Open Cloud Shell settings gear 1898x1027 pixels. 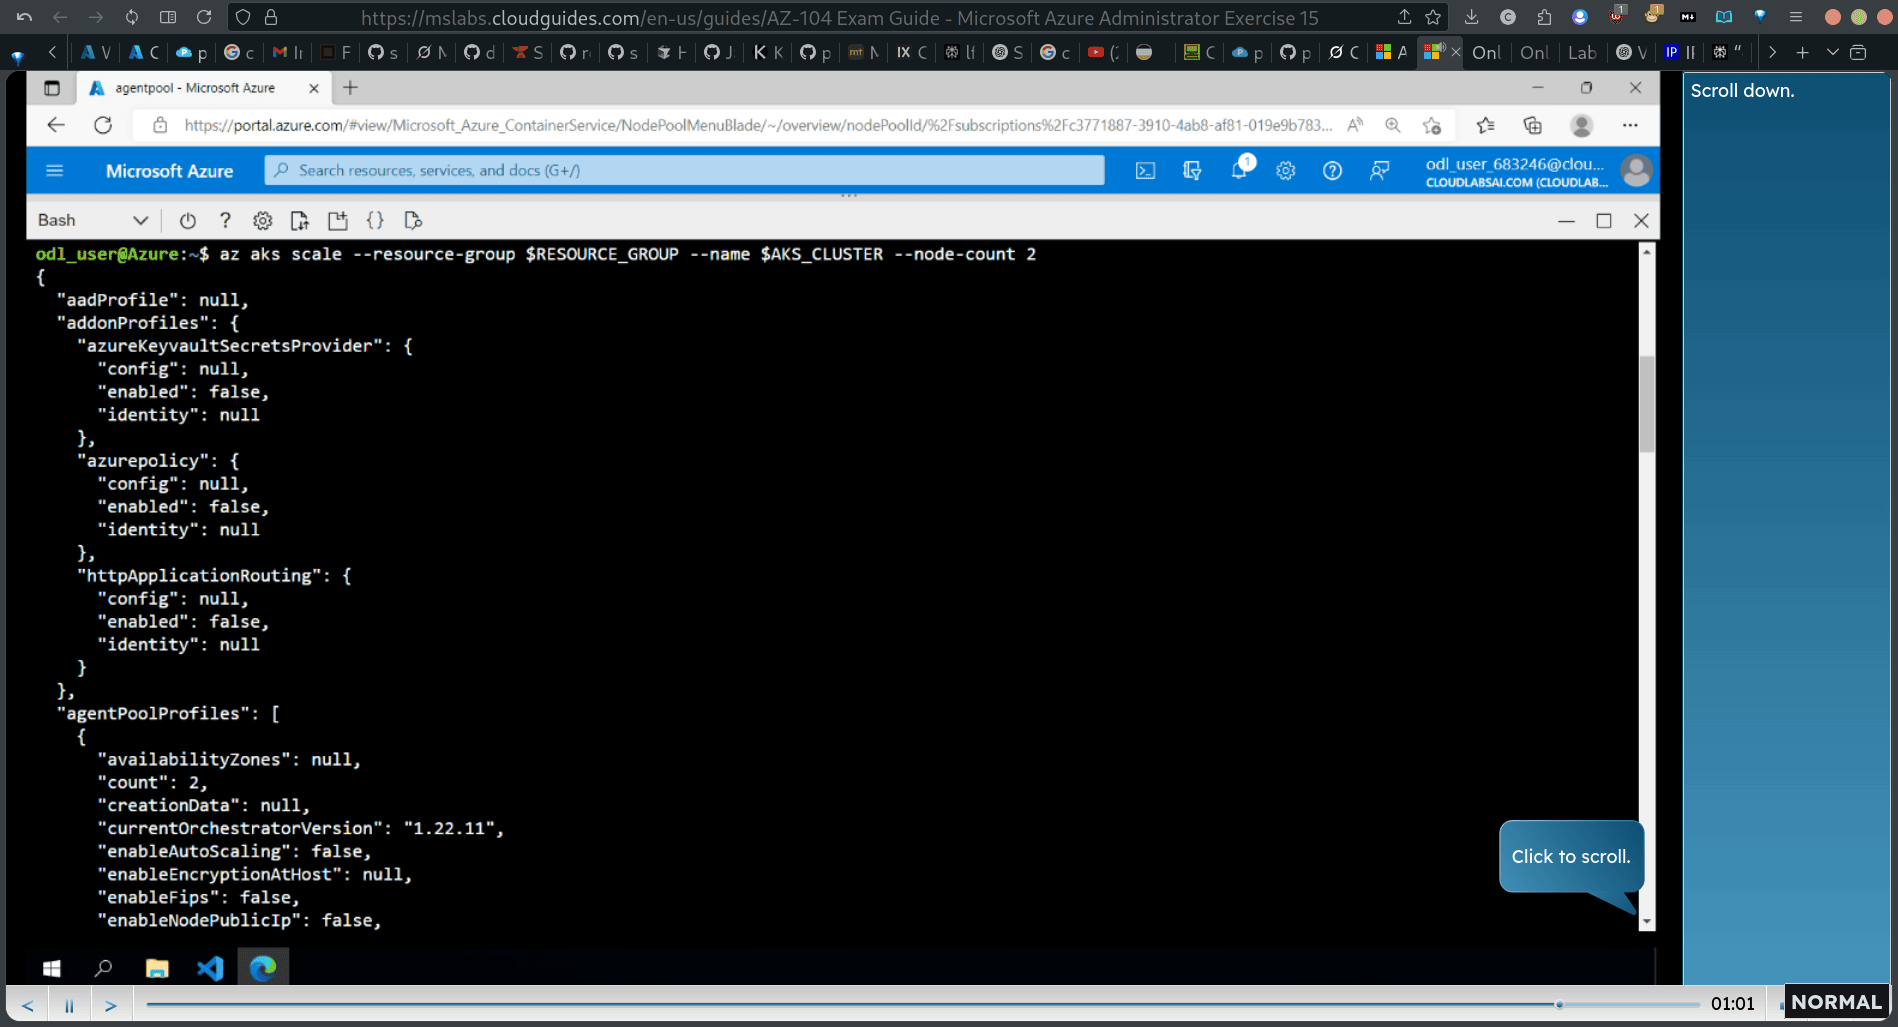tap(262, 220)
